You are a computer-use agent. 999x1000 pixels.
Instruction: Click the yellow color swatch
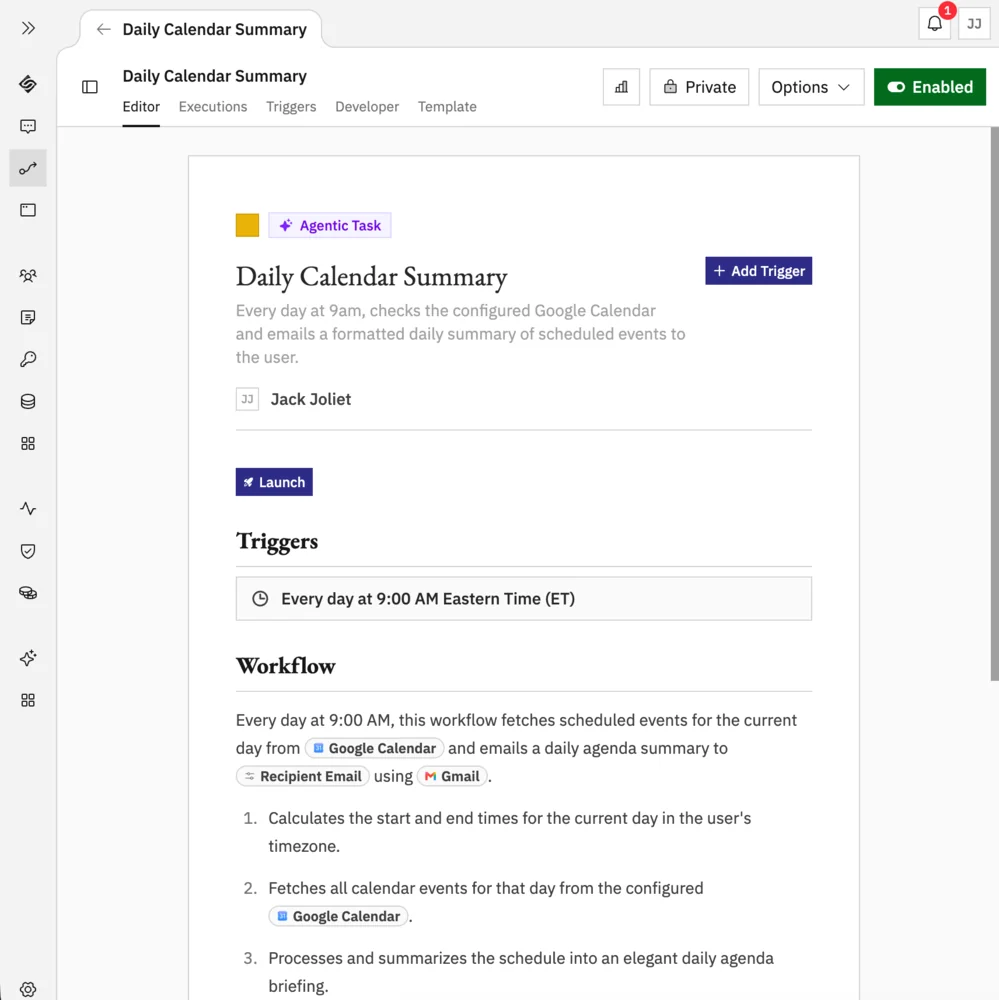tap(248, 225)
